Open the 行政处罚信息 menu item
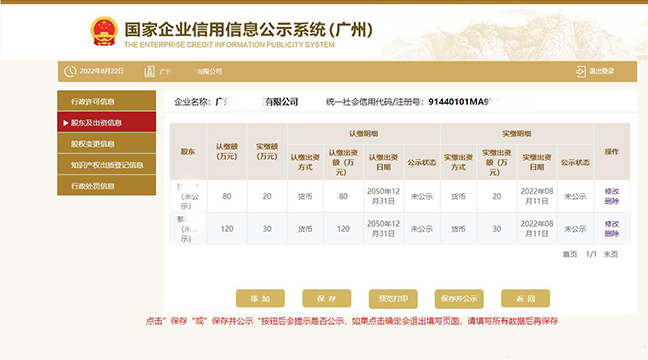Screen dimensions: 648x360 [x=107, y=186]
